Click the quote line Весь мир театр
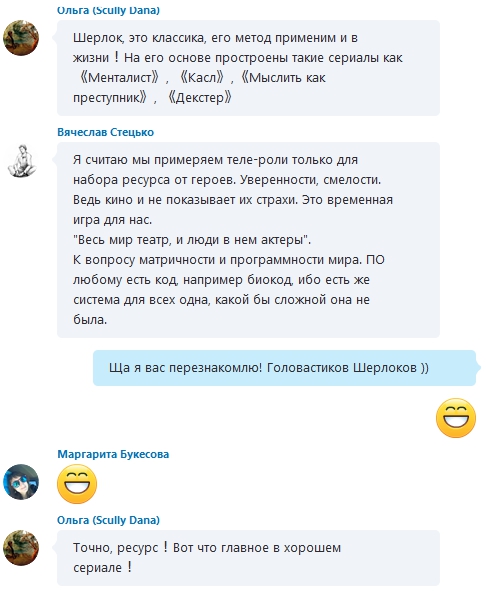 [x=192, y=240]
